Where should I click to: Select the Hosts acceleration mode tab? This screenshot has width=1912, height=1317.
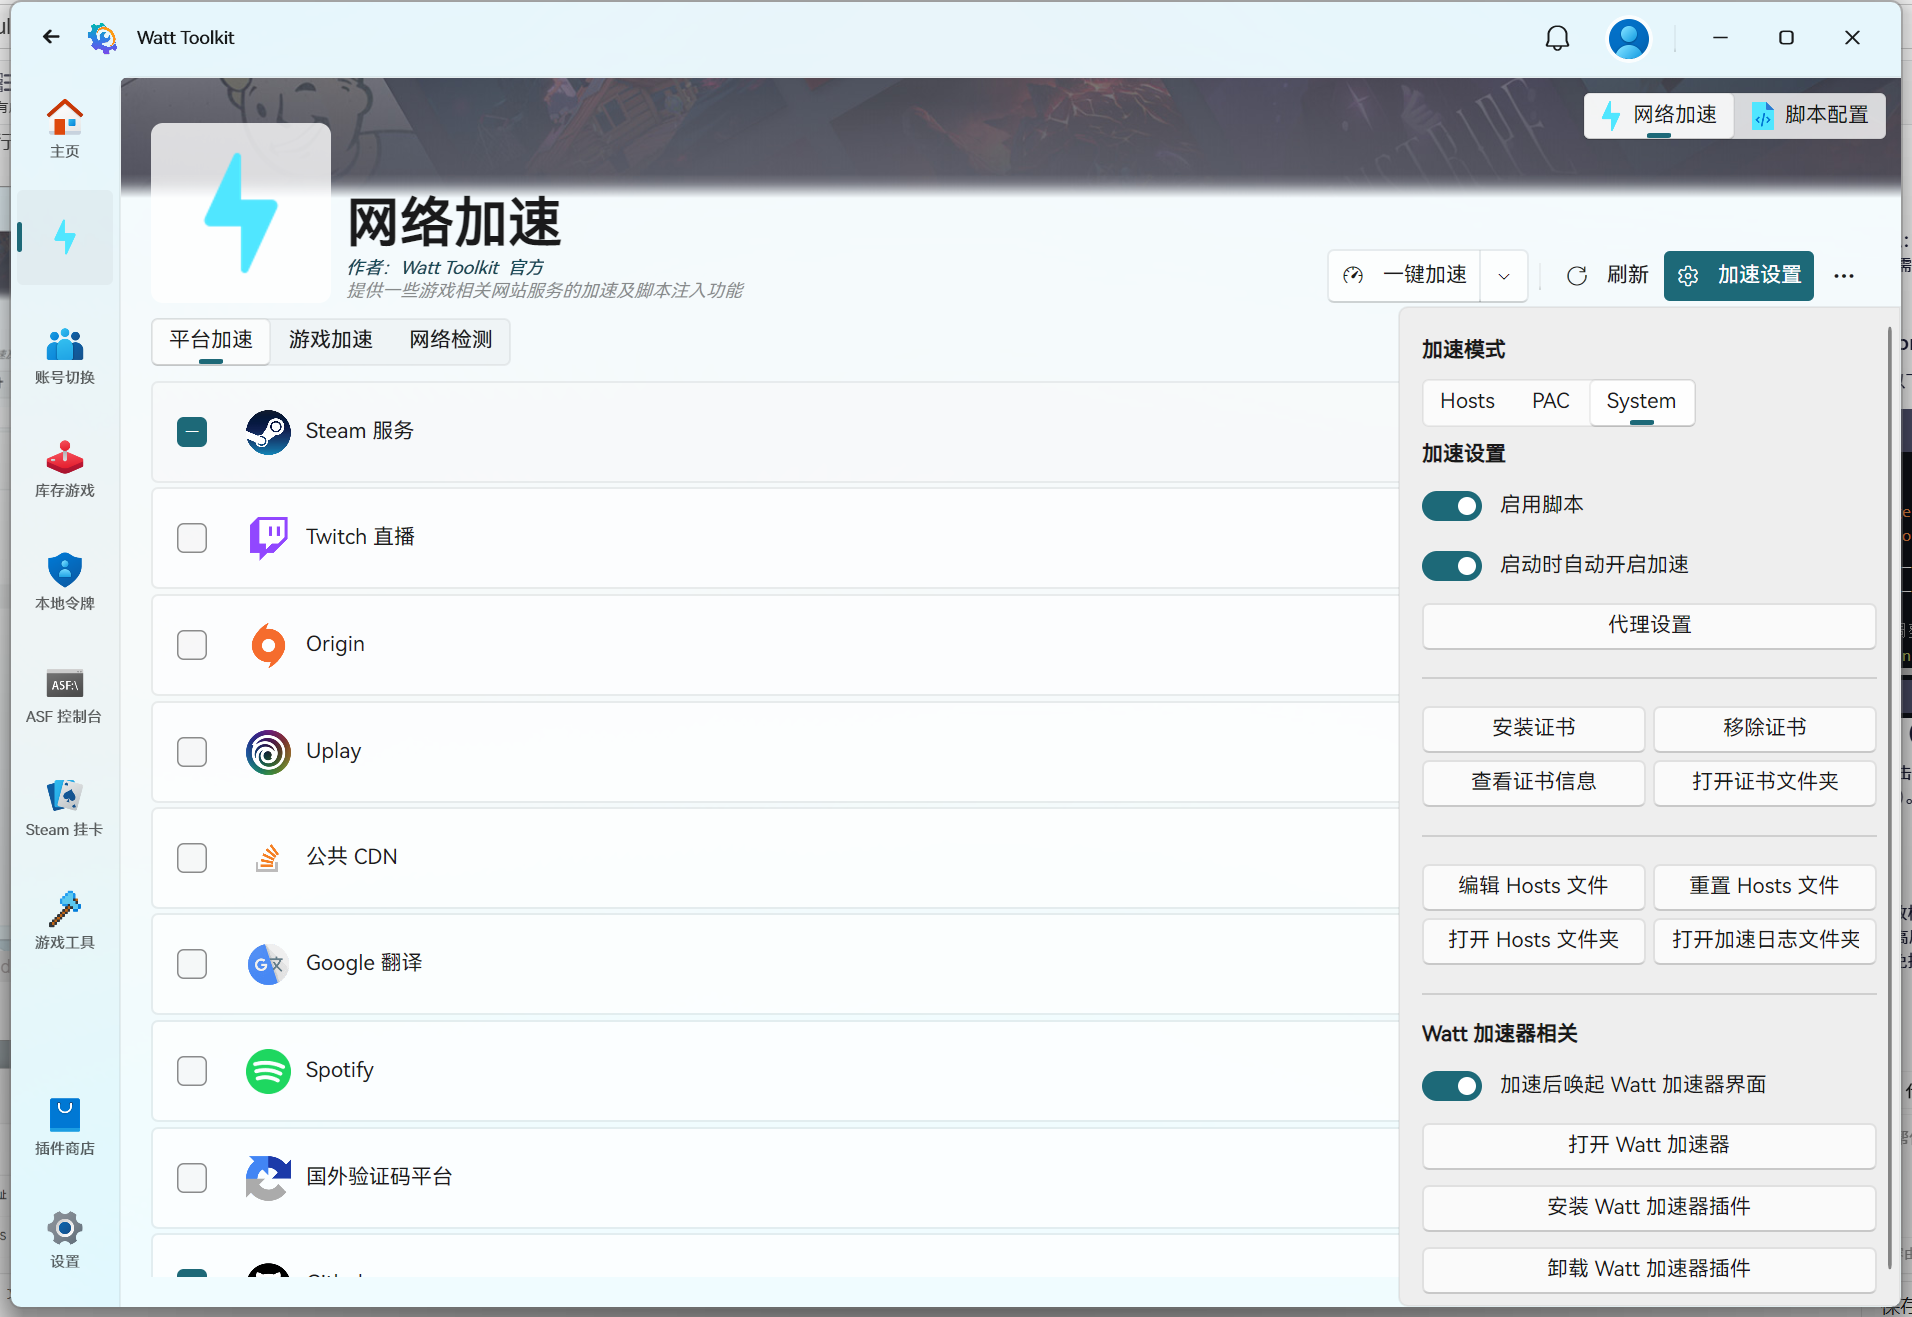pyautogui.click(x=1465, y=401)
